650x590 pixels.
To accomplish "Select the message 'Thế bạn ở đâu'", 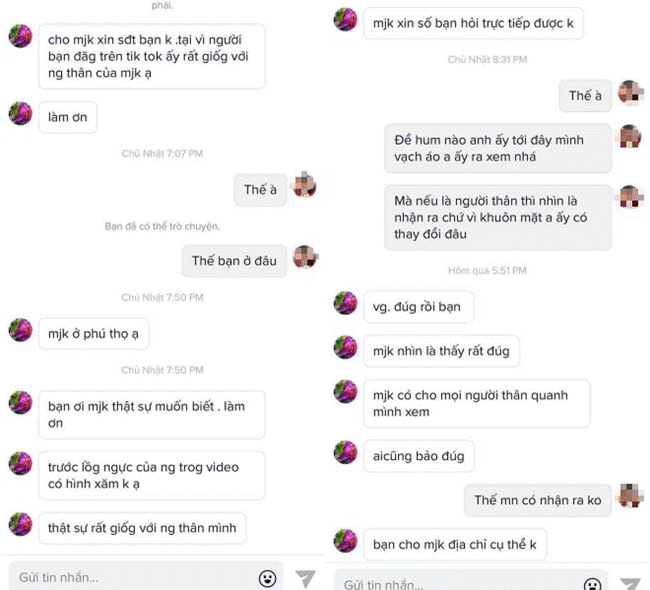I will point(234,261).
